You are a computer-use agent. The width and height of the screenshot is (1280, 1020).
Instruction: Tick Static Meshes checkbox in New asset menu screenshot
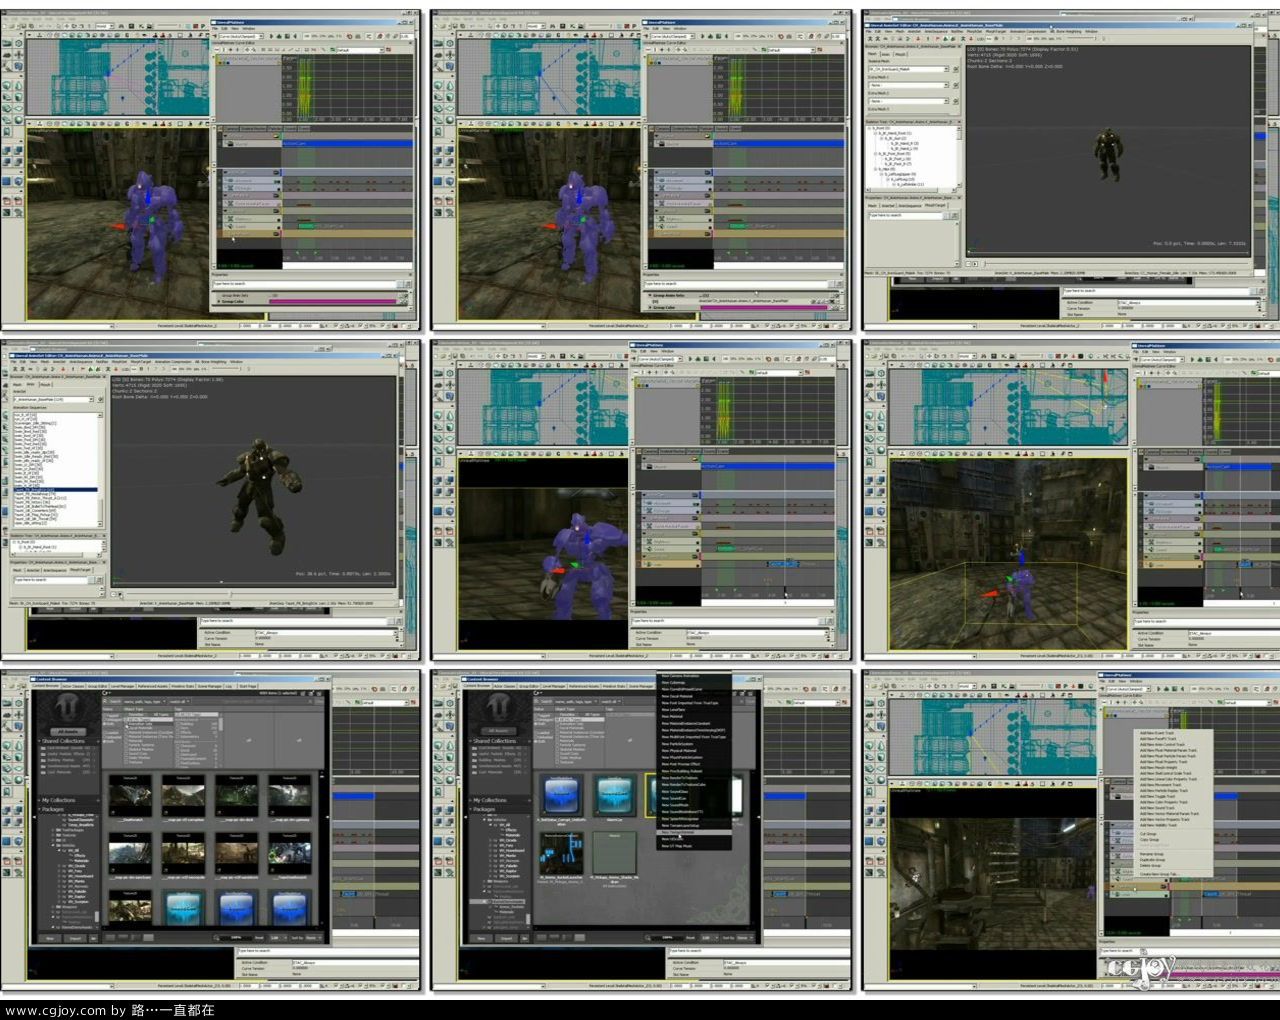tap(557, 758)
